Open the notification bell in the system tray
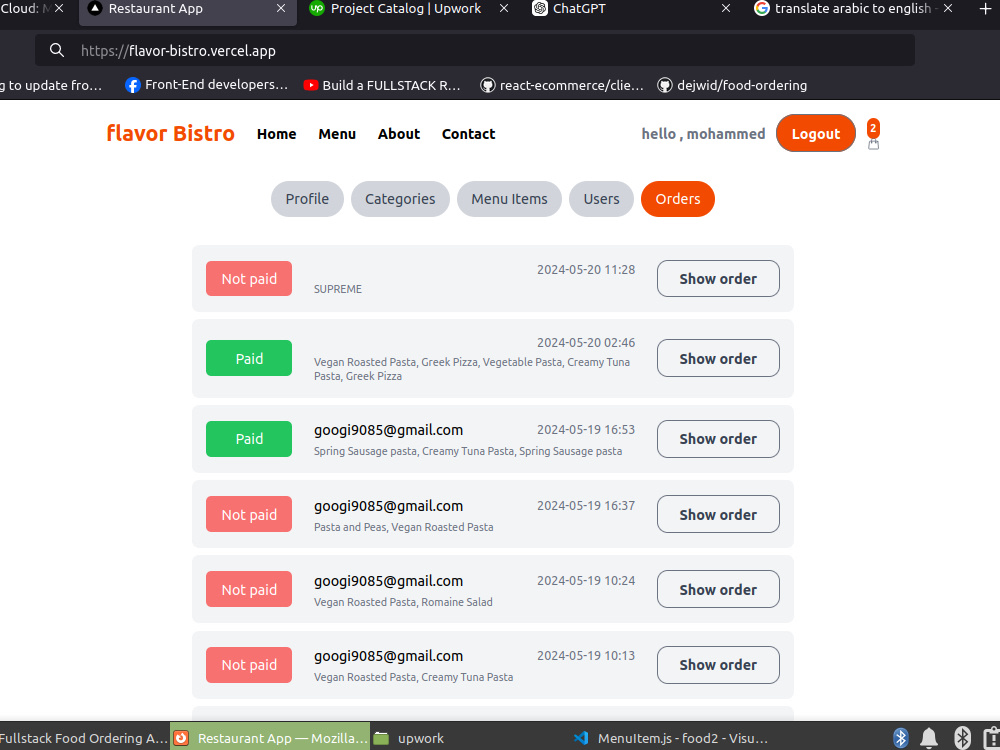1000x750 pixels. (929, 738)
